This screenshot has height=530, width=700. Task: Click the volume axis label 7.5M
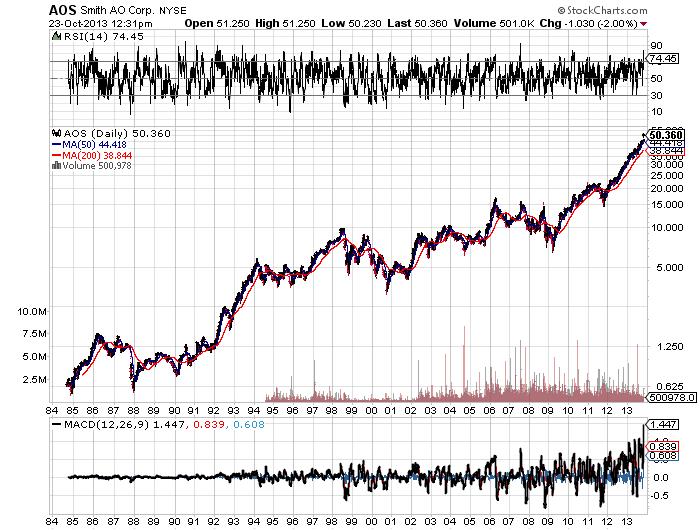click(x=35, y=334)
